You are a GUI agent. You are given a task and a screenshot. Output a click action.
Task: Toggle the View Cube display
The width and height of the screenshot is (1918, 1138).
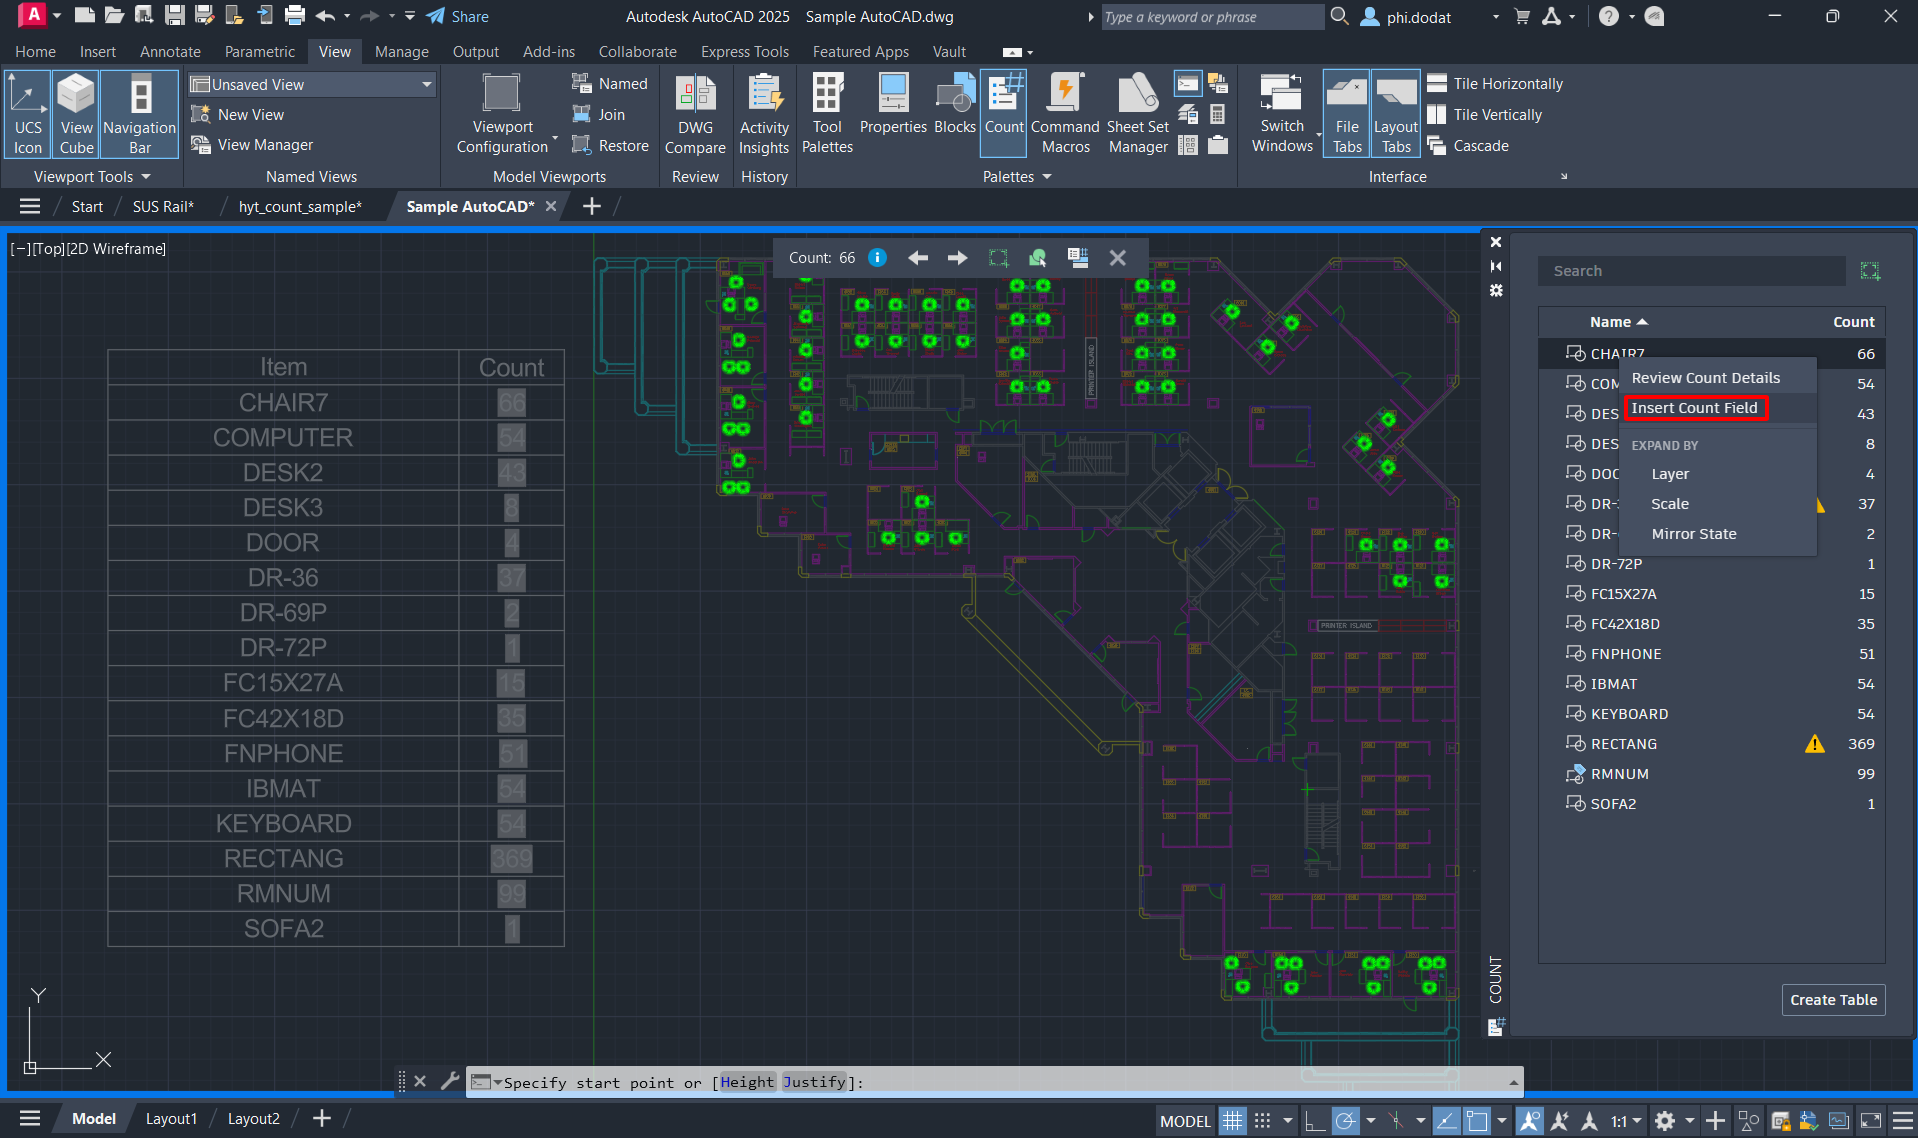pyautogui.click(x=76, y=113)
